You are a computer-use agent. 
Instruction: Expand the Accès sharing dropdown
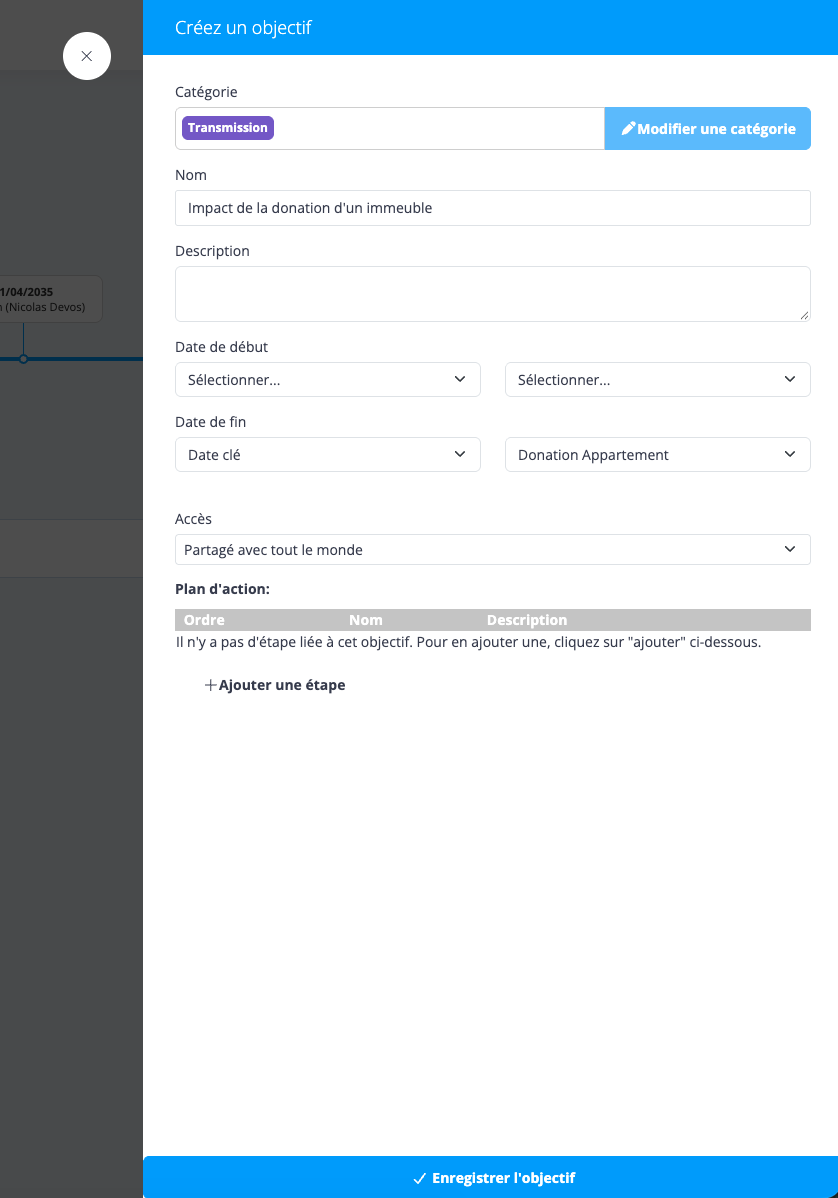click(x=493, y=549)
